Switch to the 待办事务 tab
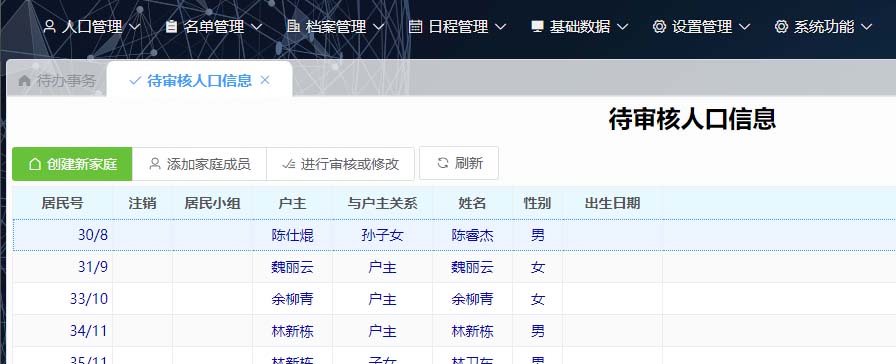Image resolution: width=896 pixels, height=364 pixels. tap(57, 81)
